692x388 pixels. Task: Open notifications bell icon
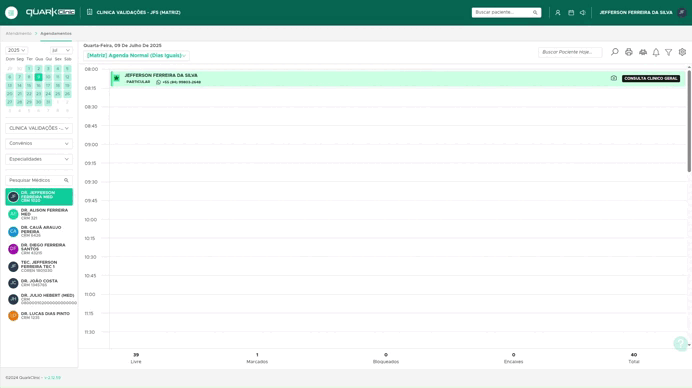tap(656, 52)
